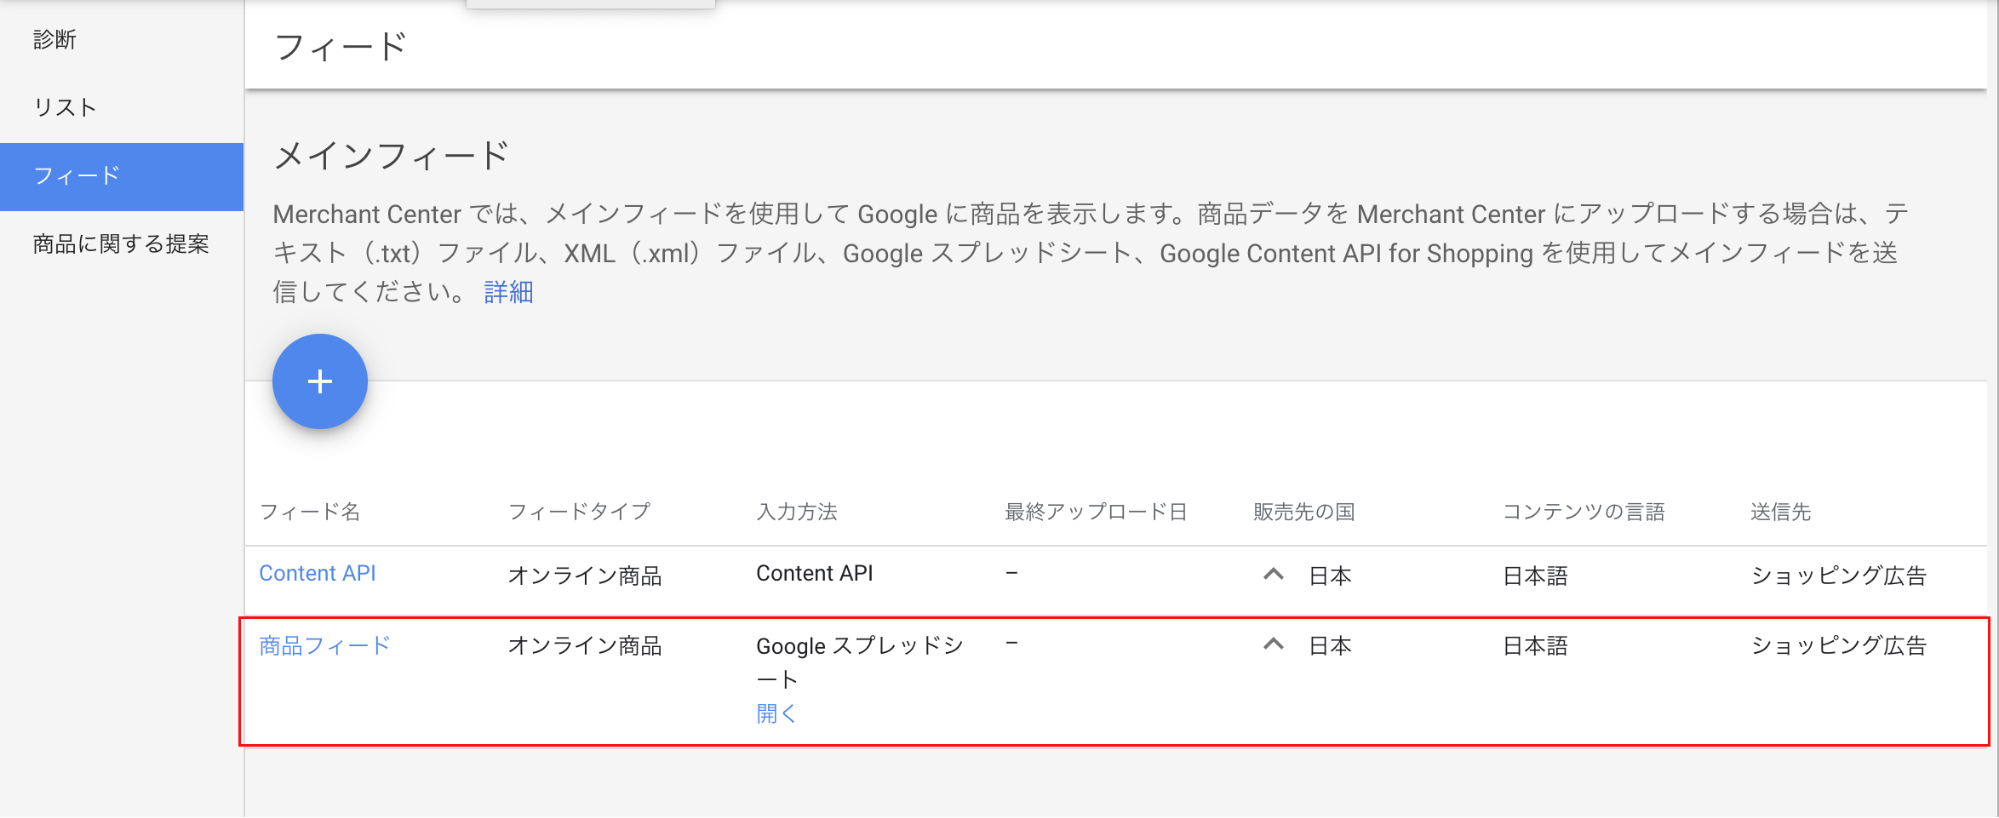This screenshot has width=1999, height=818.
Task: Click the 入力方法 column header
Action: pos(797,512)
